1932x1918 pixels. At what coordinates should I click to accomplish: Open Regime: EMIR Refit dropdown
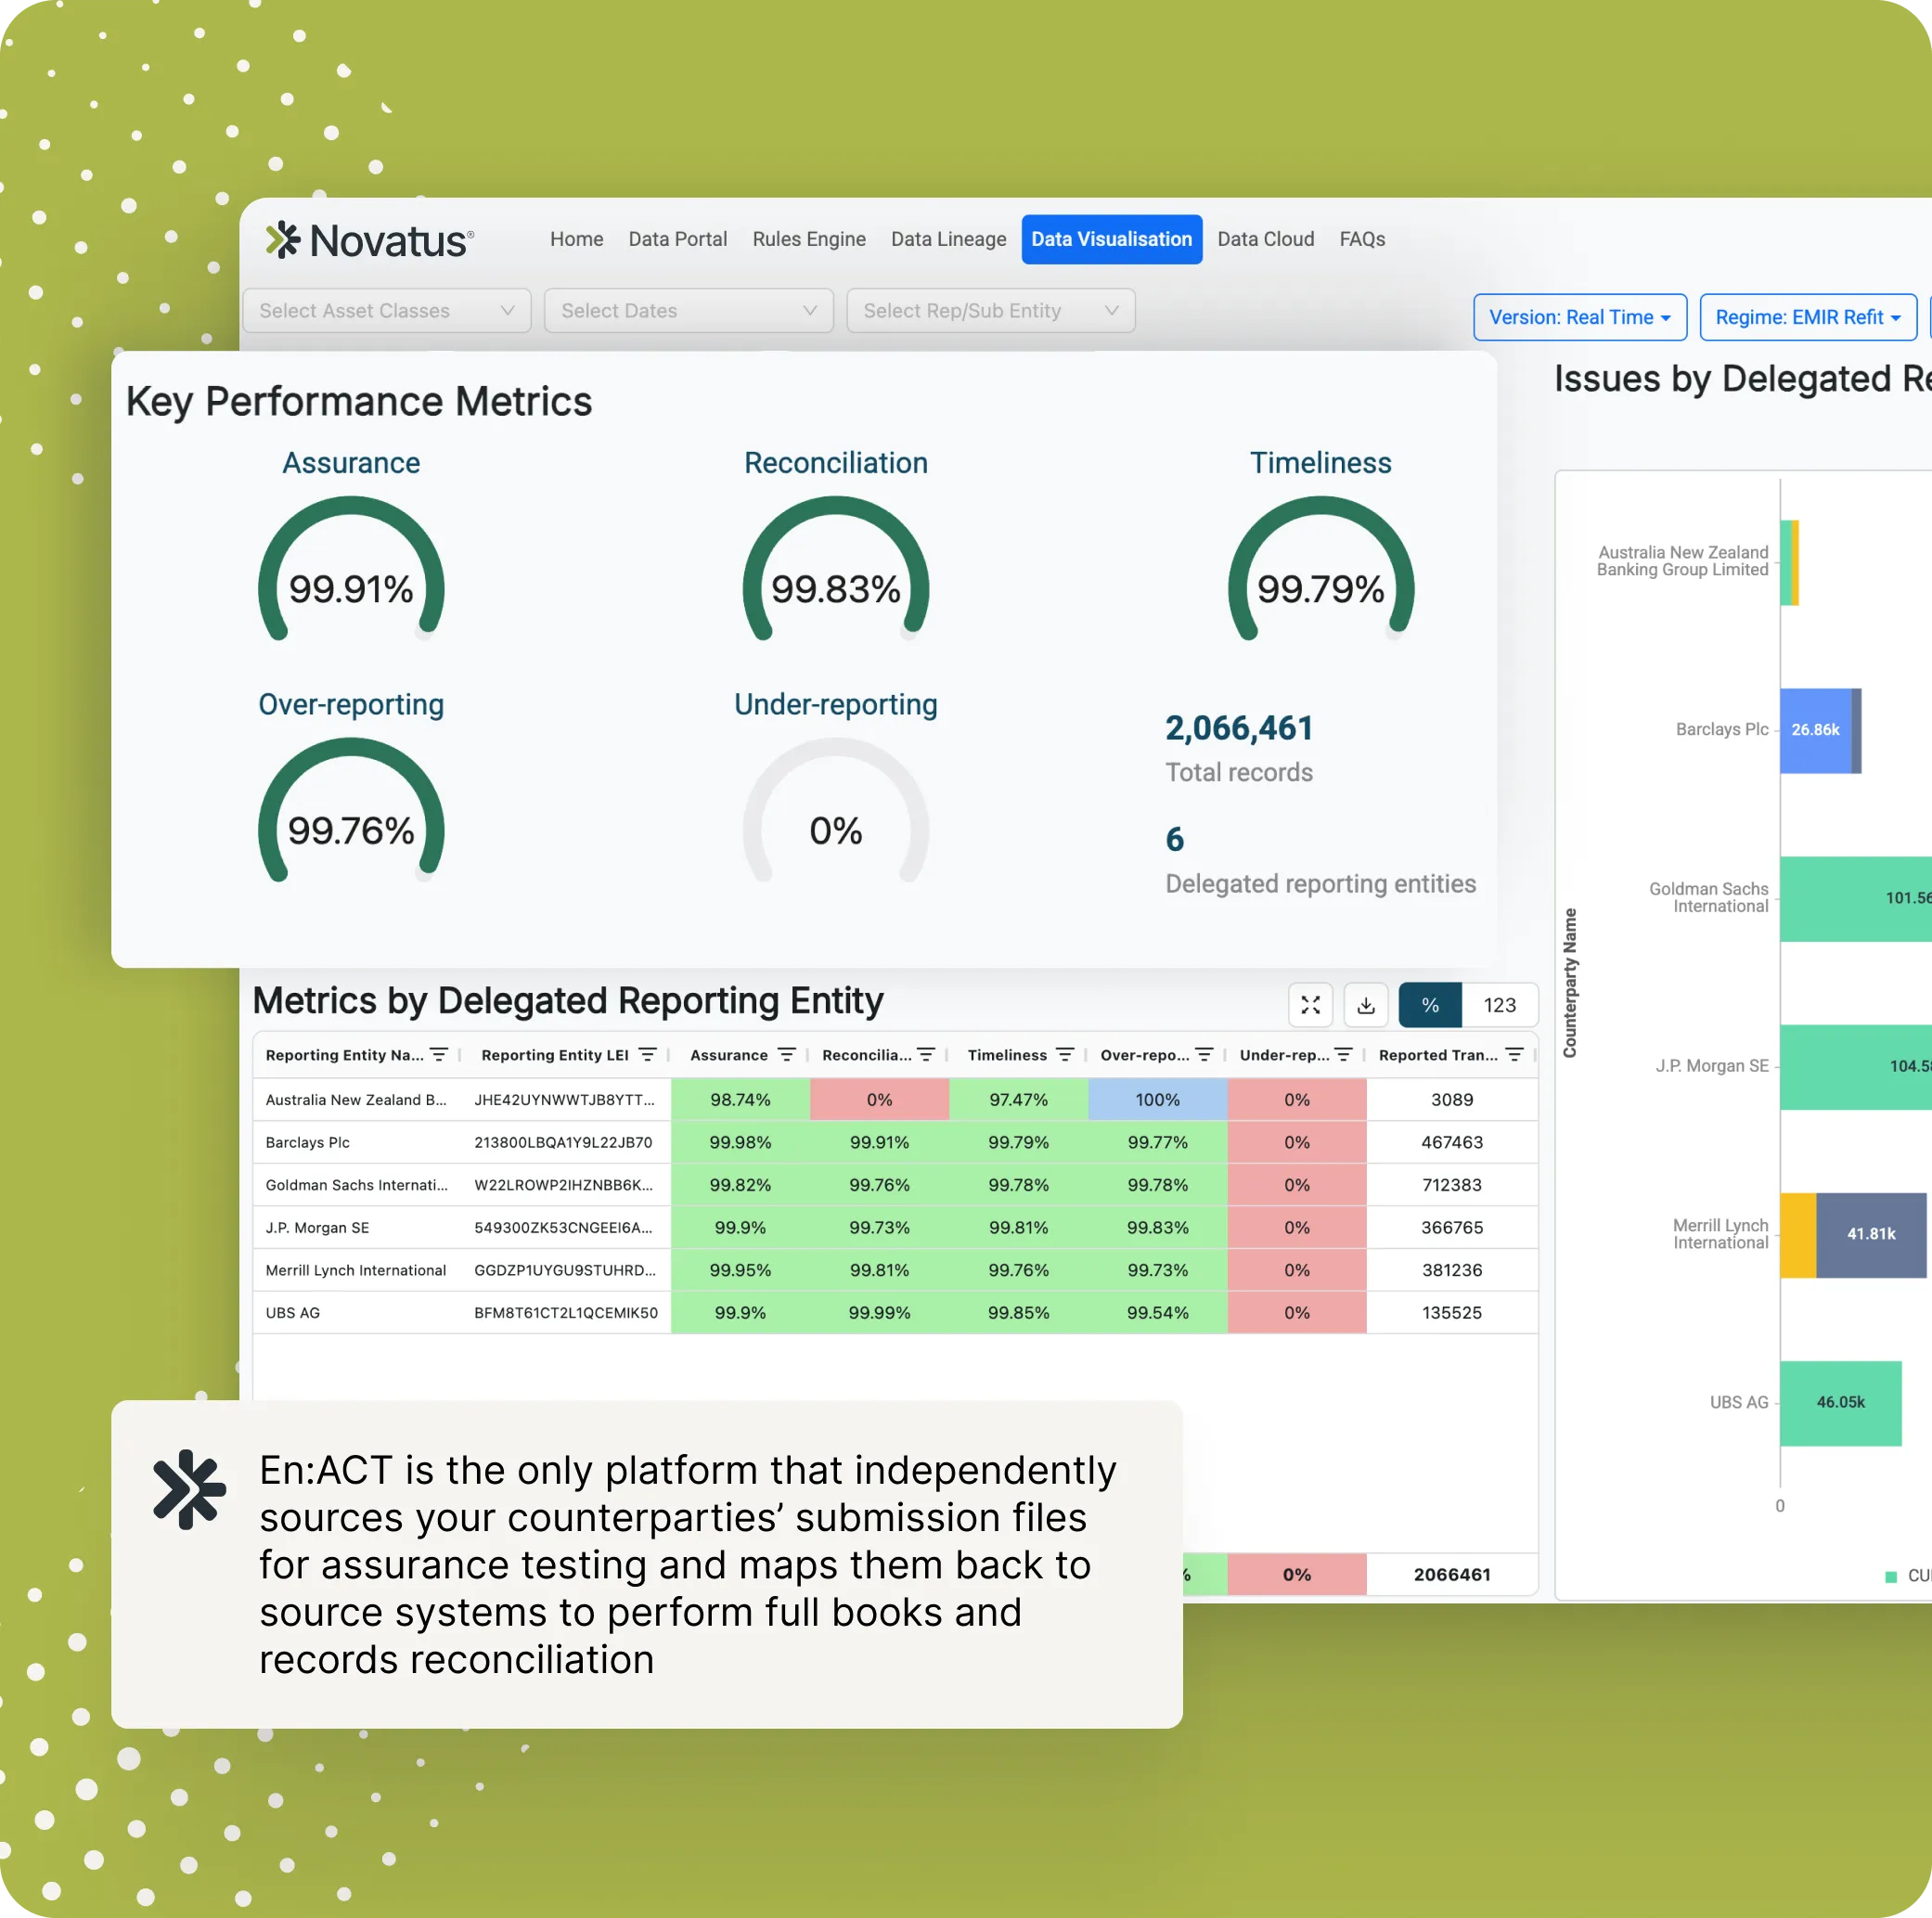1807,317
